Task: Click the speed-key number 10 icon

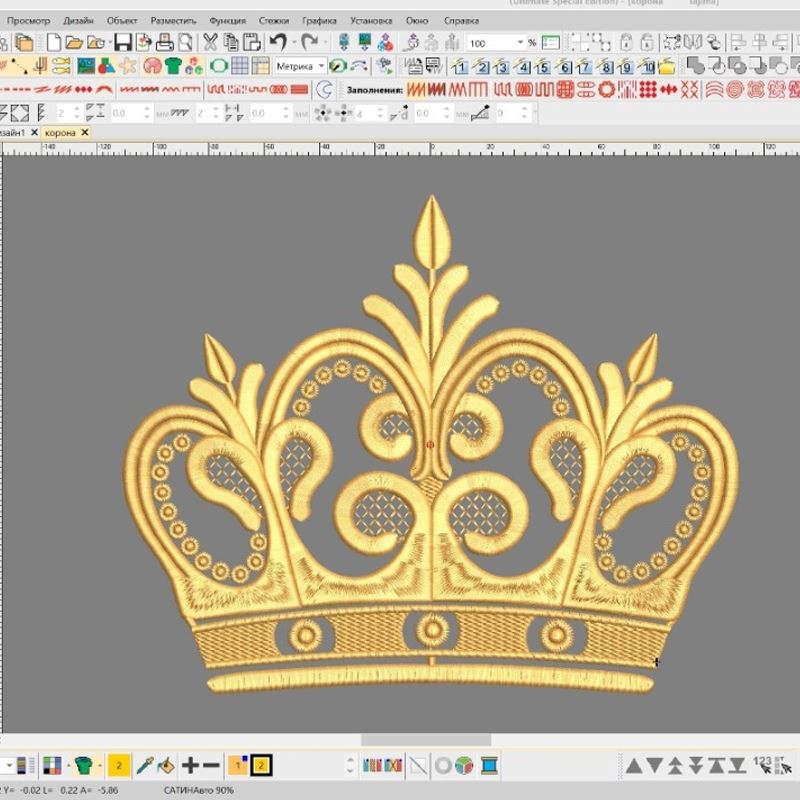Action: (646, 66)
